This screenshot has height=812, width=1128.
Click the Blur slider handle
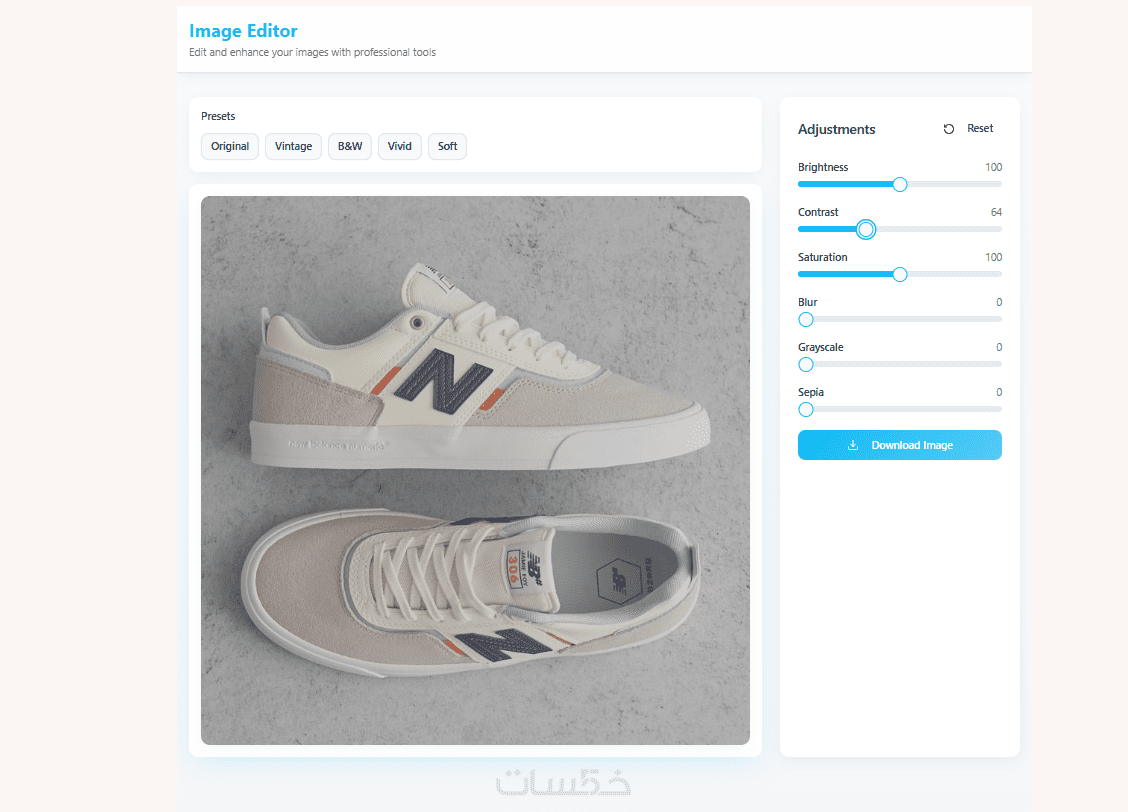tap(806, 319)
